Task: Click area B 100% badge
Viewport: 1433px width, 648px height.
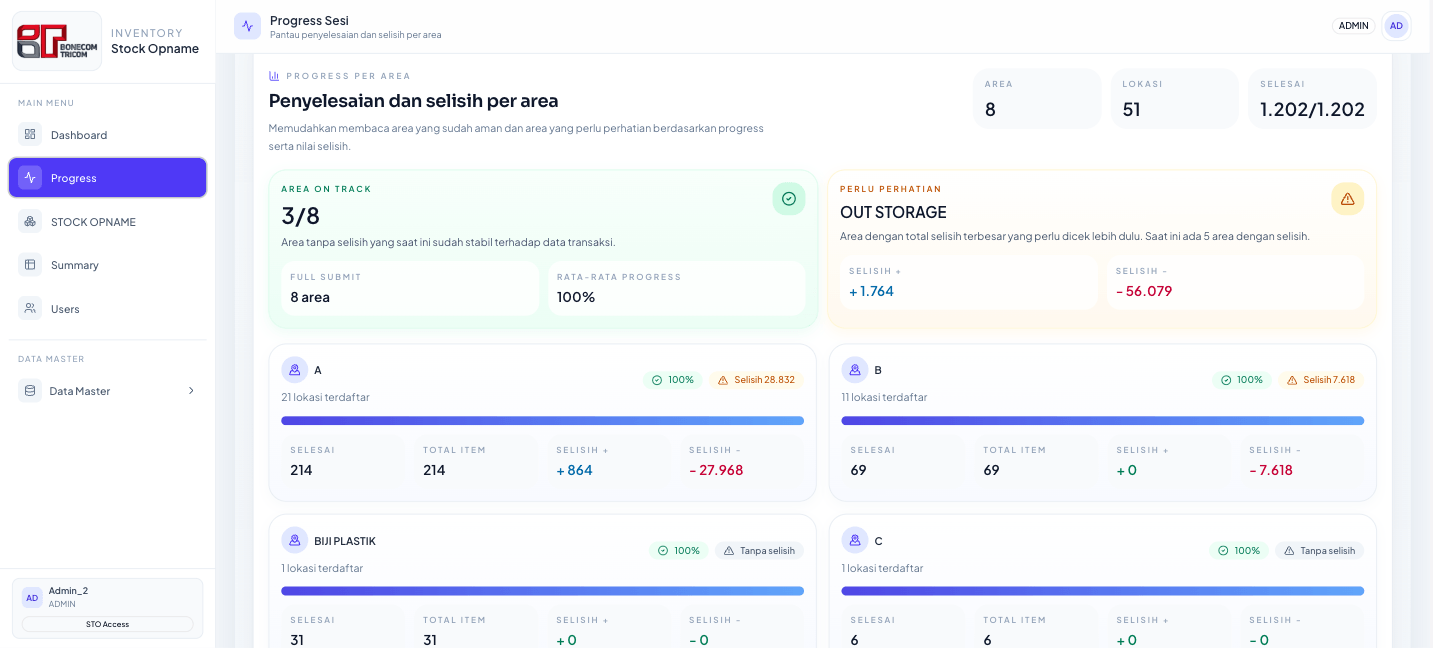Action: click(1242, 380)
